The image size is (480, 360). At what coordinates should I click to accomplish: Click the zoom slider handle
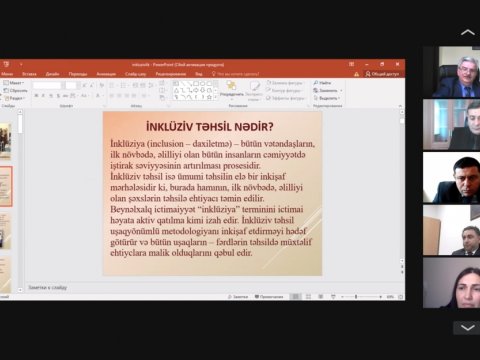pos(356,297)
